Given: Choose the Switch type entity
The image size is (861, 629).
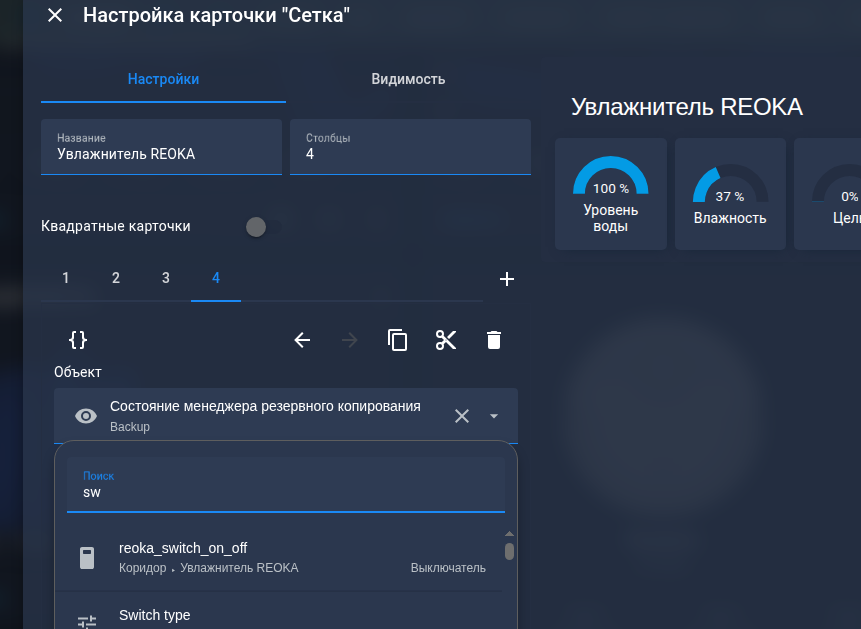Looking at the screenshot, I should (x=279, y=611).
